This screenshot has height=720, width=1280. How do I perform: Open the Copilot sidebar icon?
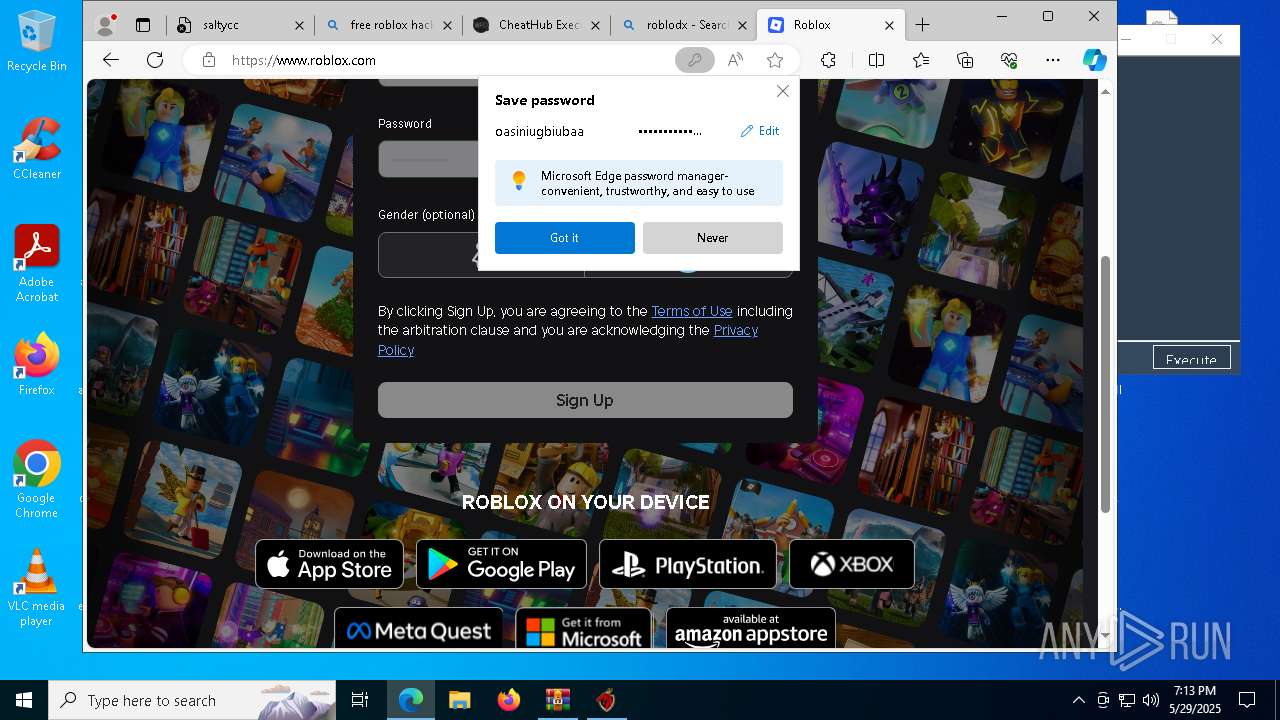pos(1095,60)
